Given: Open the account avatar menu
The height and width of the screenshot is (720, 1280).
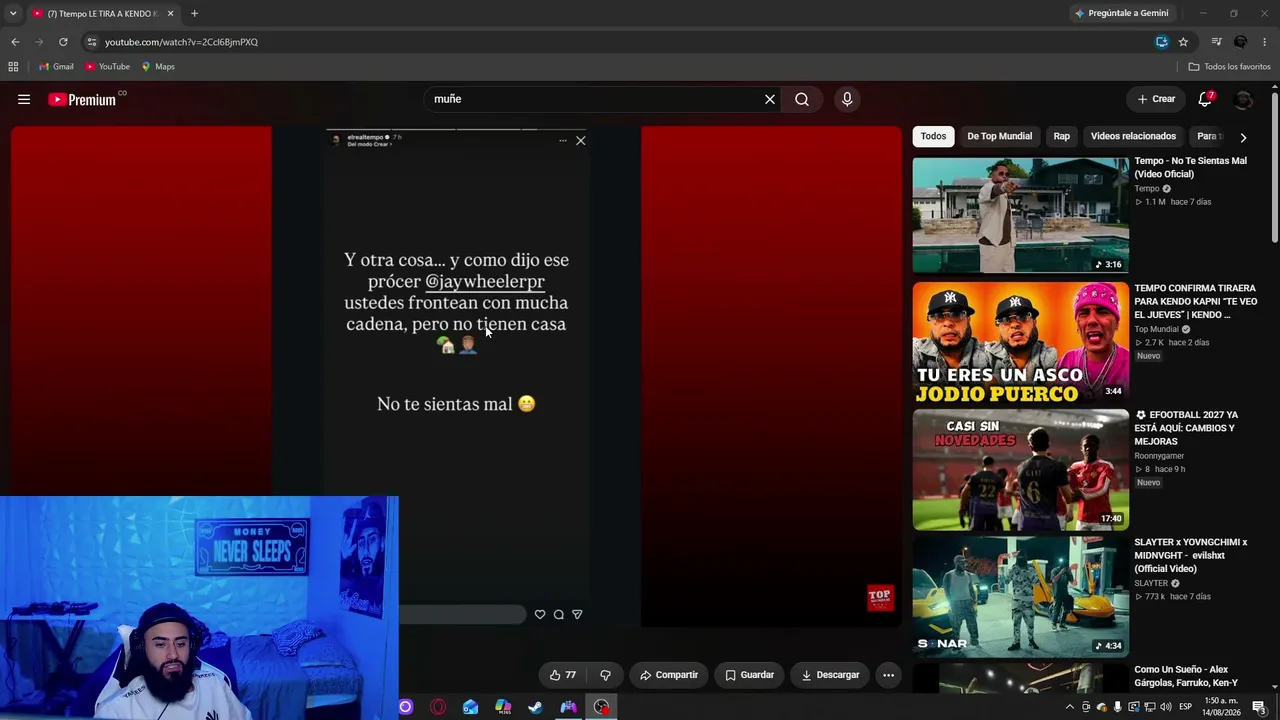Looking at the screenshot, I should tap(1243, 99).
